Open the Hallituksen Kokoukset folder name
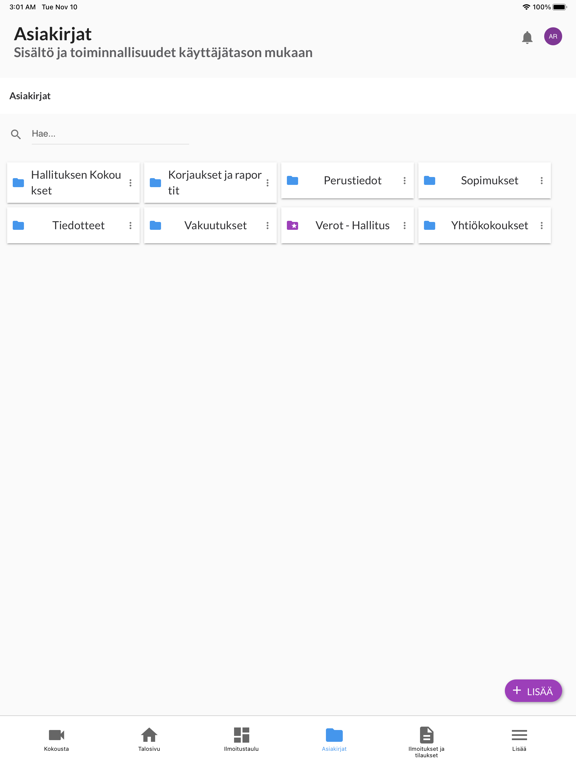The width and height of the screenshot is (576, 768). click(x=76, y=183)
